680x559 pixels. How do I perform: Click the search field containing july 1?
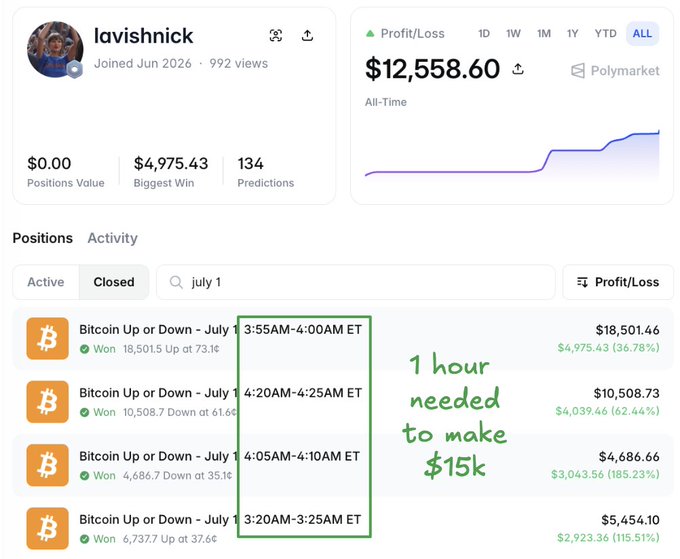tap(356, 282)
